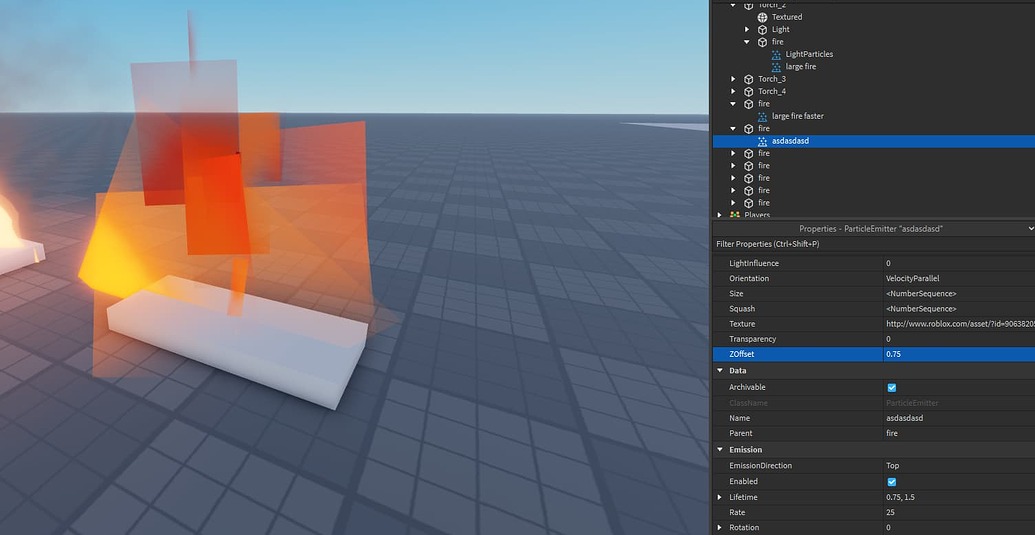This screenshot has width=1035, height=535.
Task: Expand the Rotation property arrow
Action: click(720, 528)
